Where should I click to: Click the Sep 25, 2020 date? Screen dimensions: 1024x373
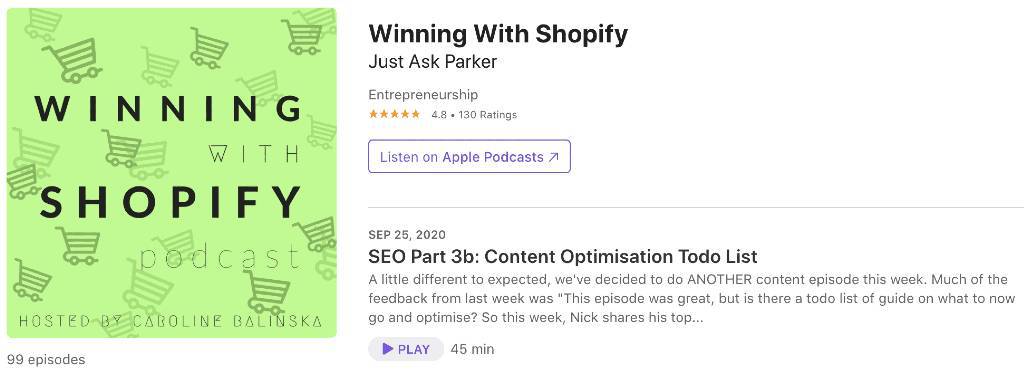coord(408,235)
